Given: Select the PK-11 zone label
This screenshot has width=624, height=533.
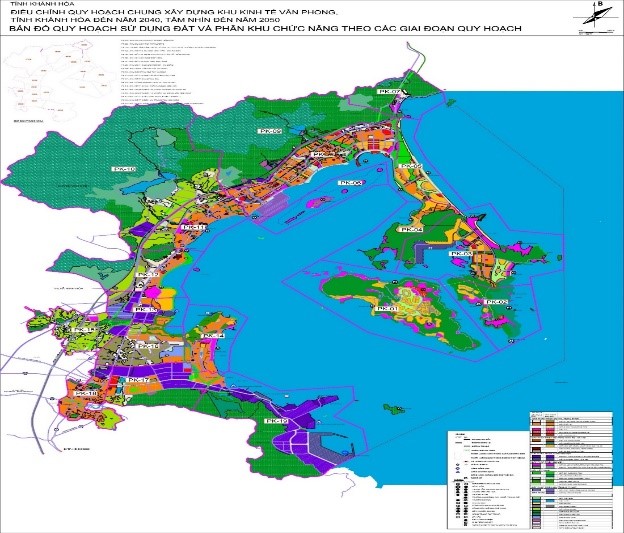Looking at the screenshot, I should pyautogui.click(x=195, y=228).
